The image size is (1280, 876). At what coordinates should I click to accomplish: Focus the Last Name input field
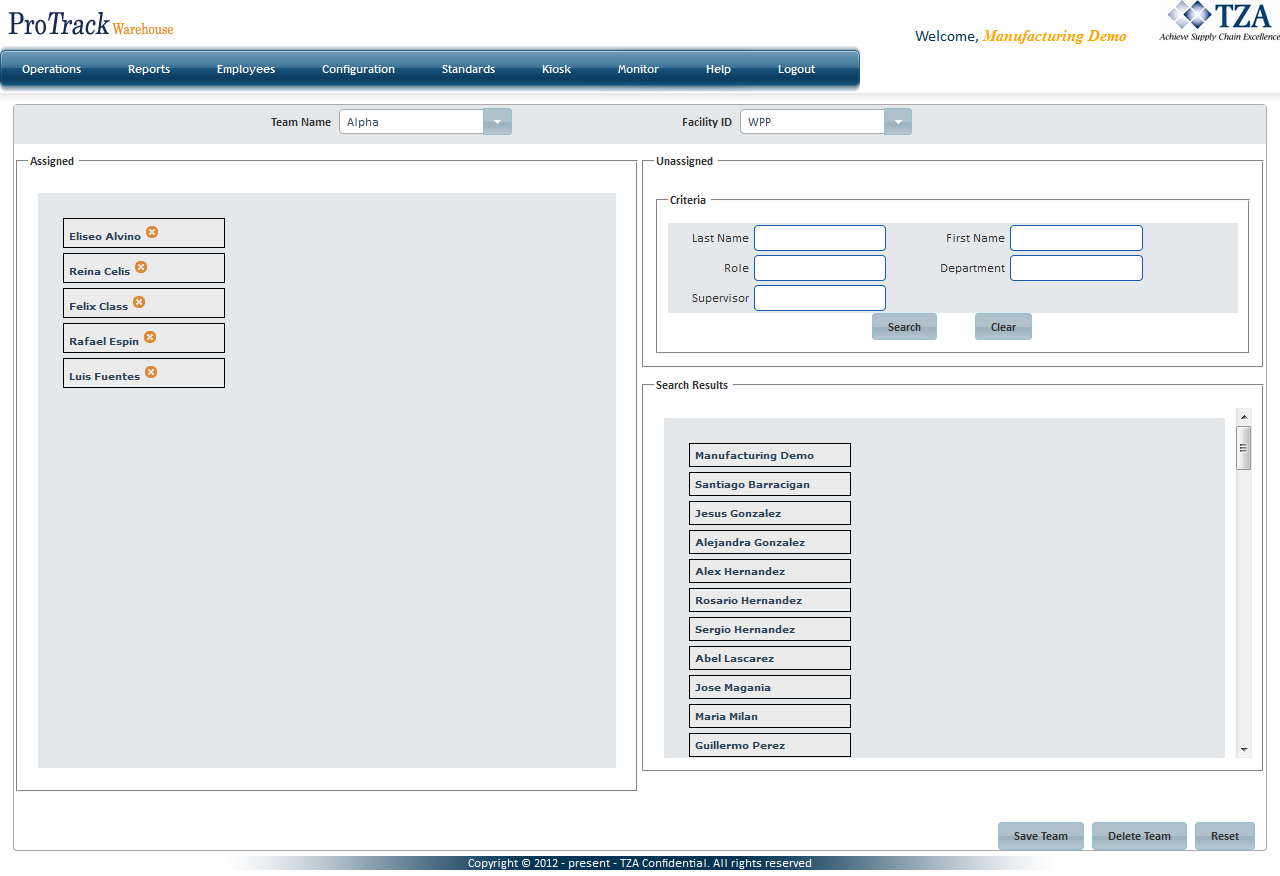pos(819,238)
